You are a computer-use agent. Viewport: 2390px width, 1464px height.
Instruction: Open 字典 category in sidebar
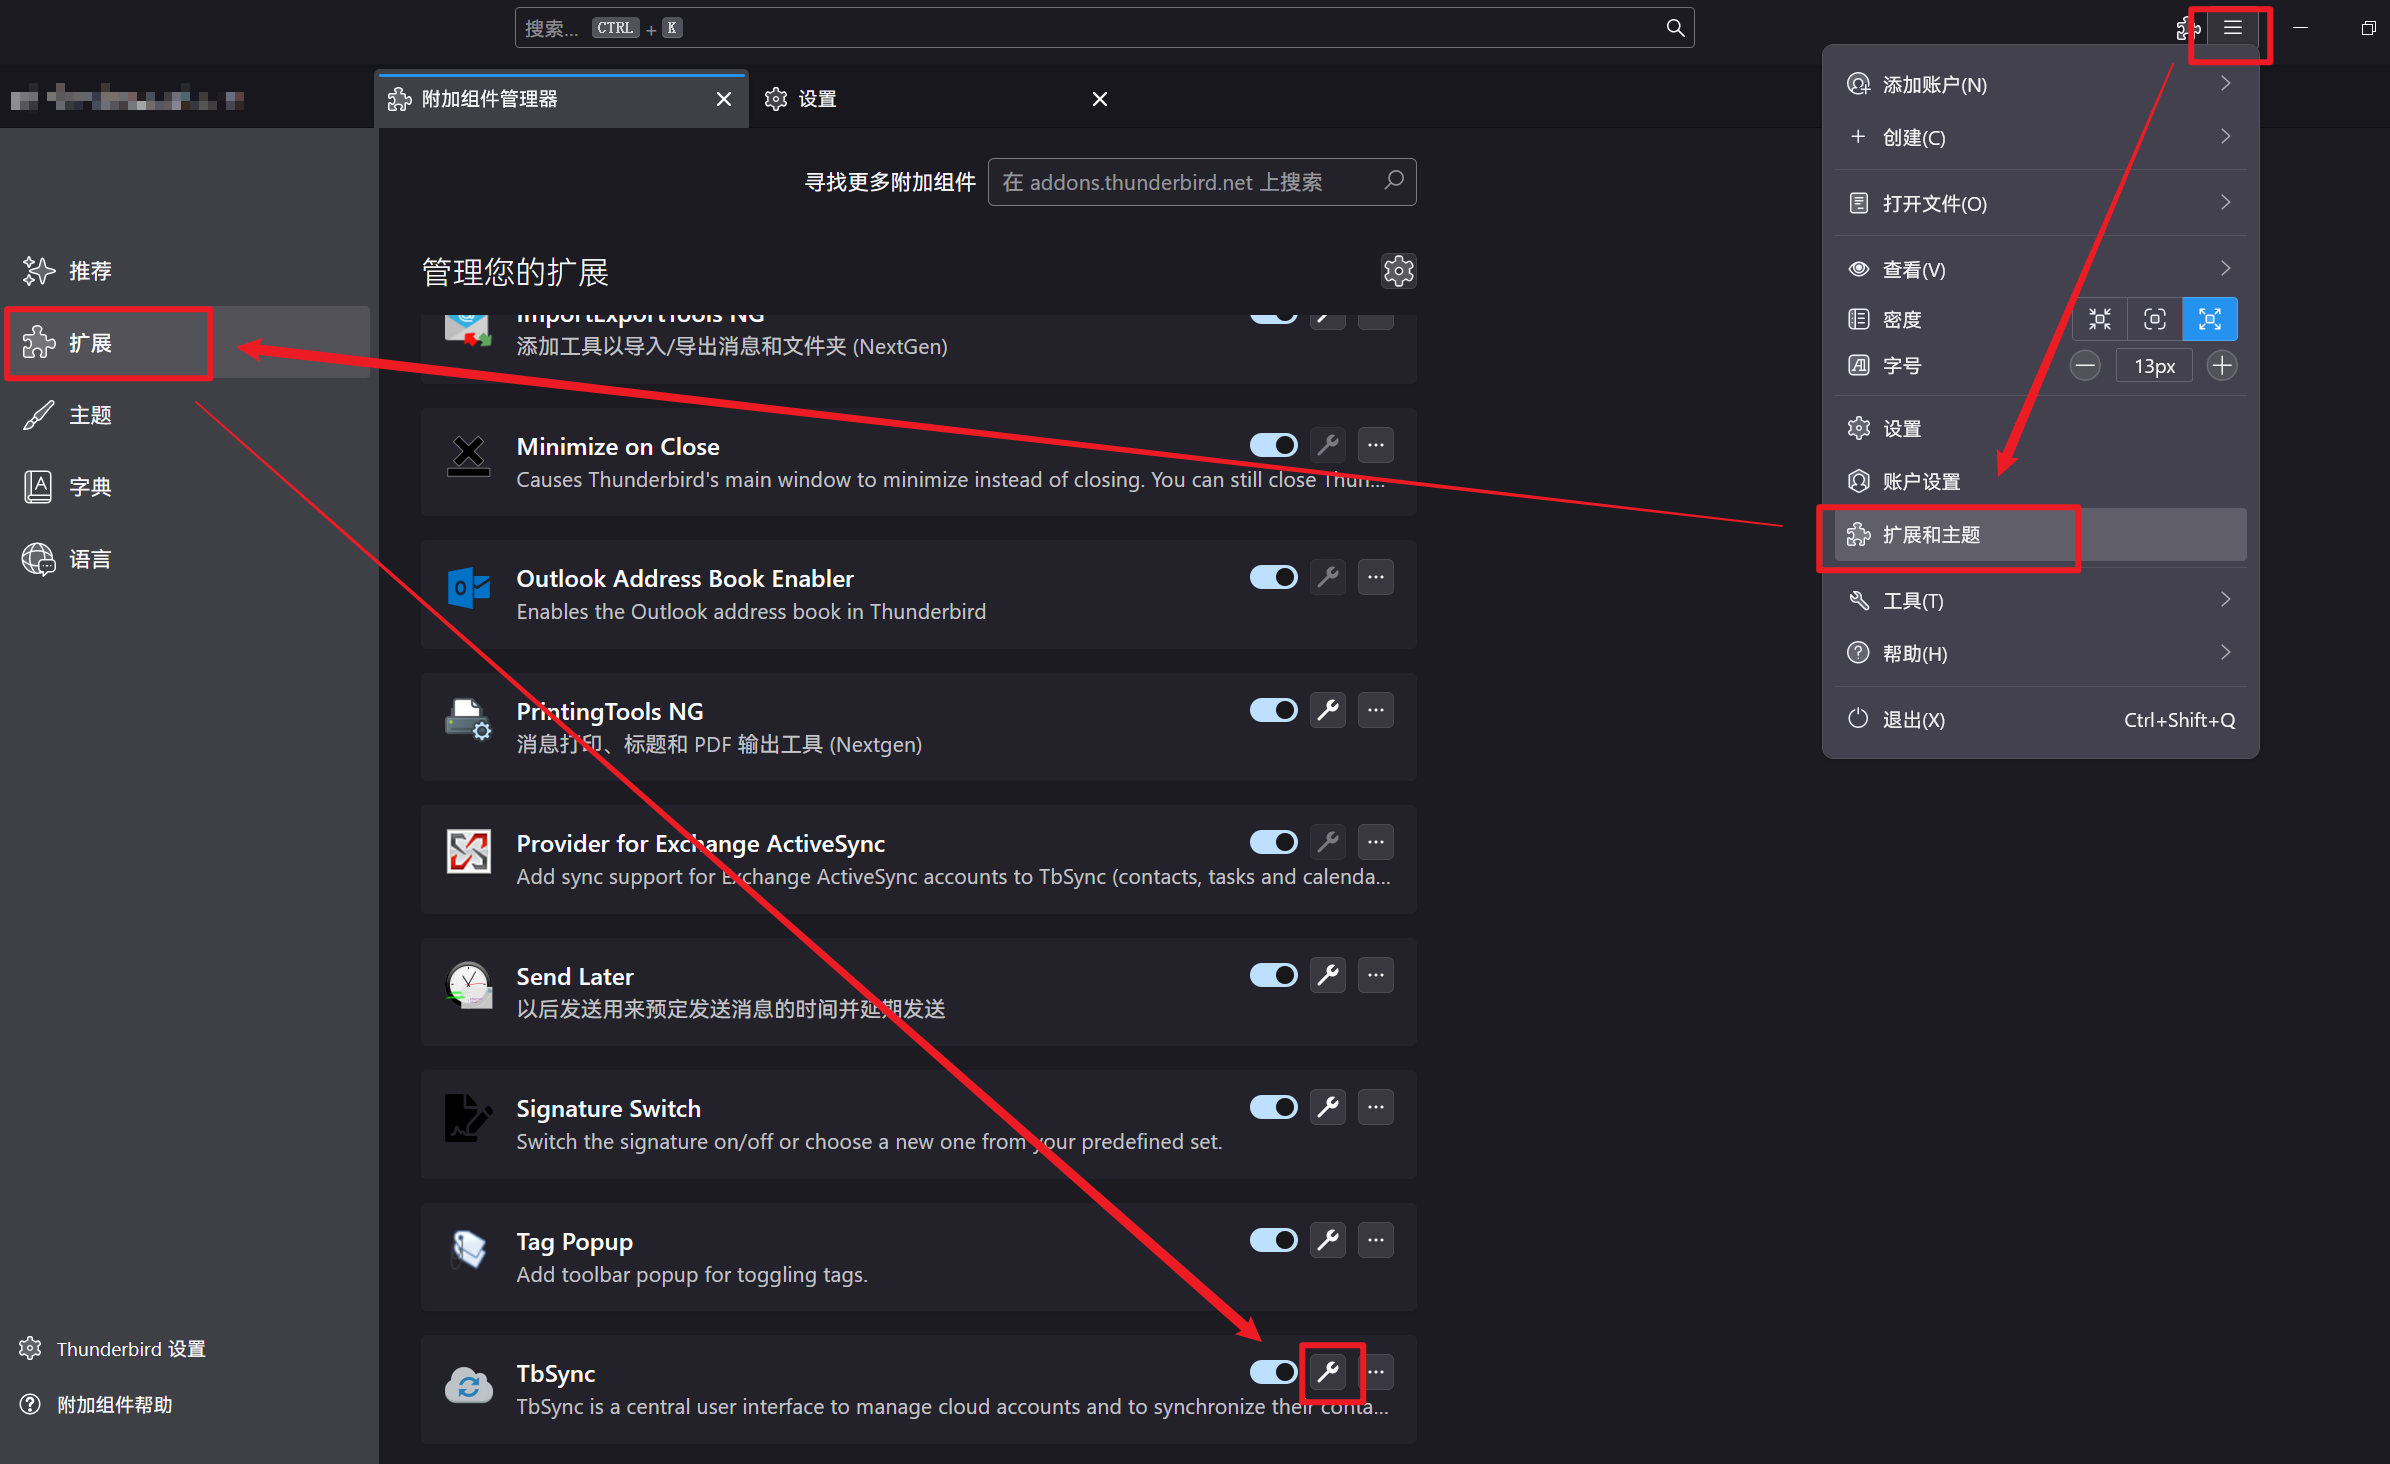pos(189,486)
